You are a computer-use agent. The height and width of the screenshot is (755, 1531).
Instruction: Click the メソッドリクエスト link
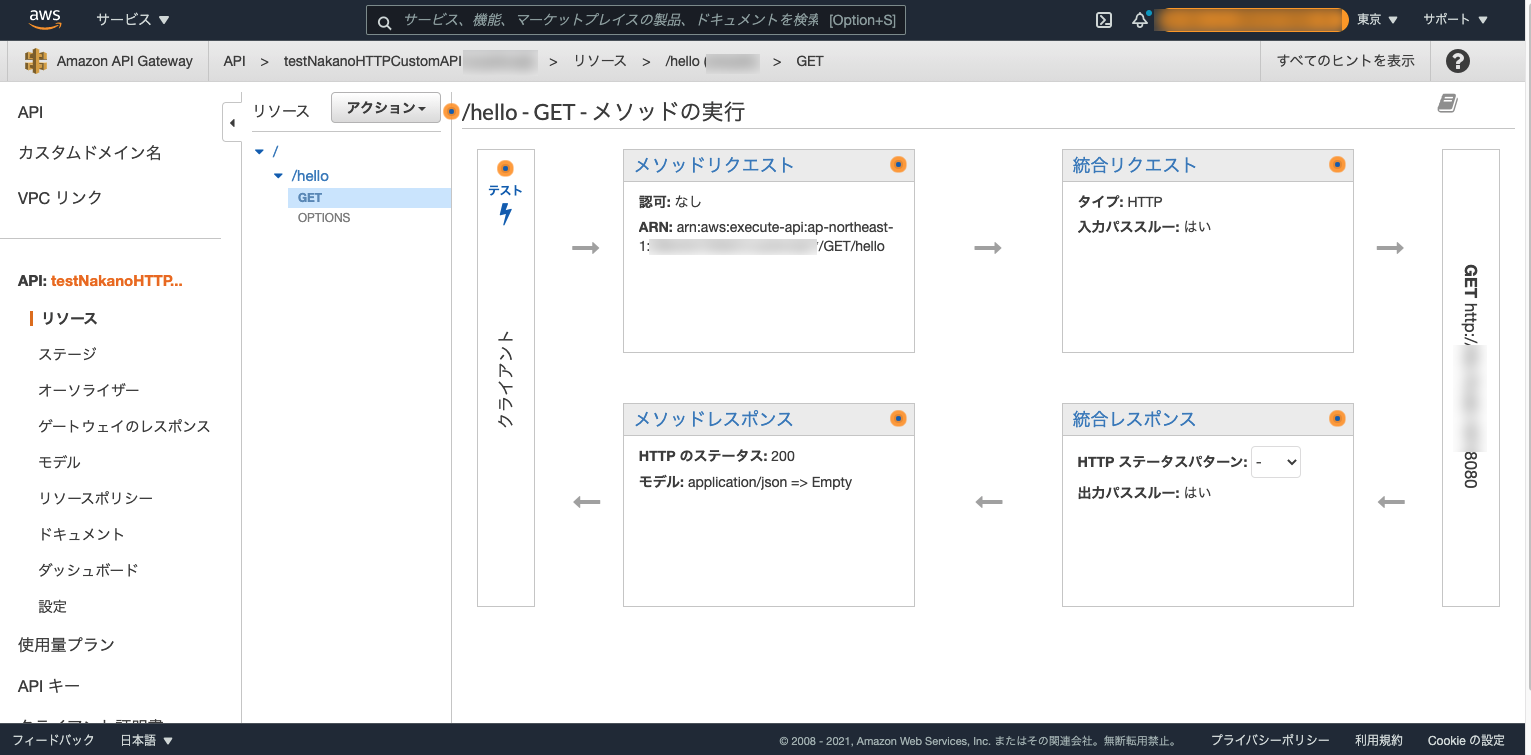click(x=714, y=165)
